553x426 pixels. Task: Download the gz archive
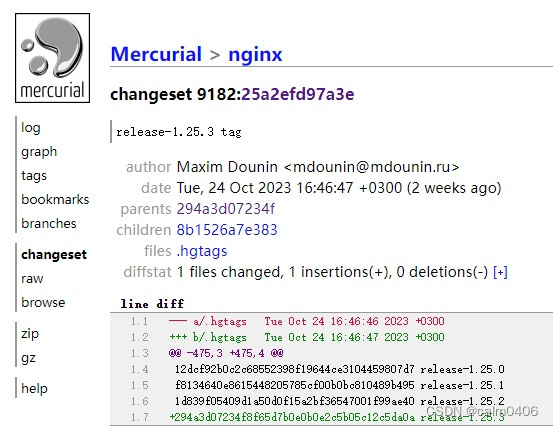point(28,358)
